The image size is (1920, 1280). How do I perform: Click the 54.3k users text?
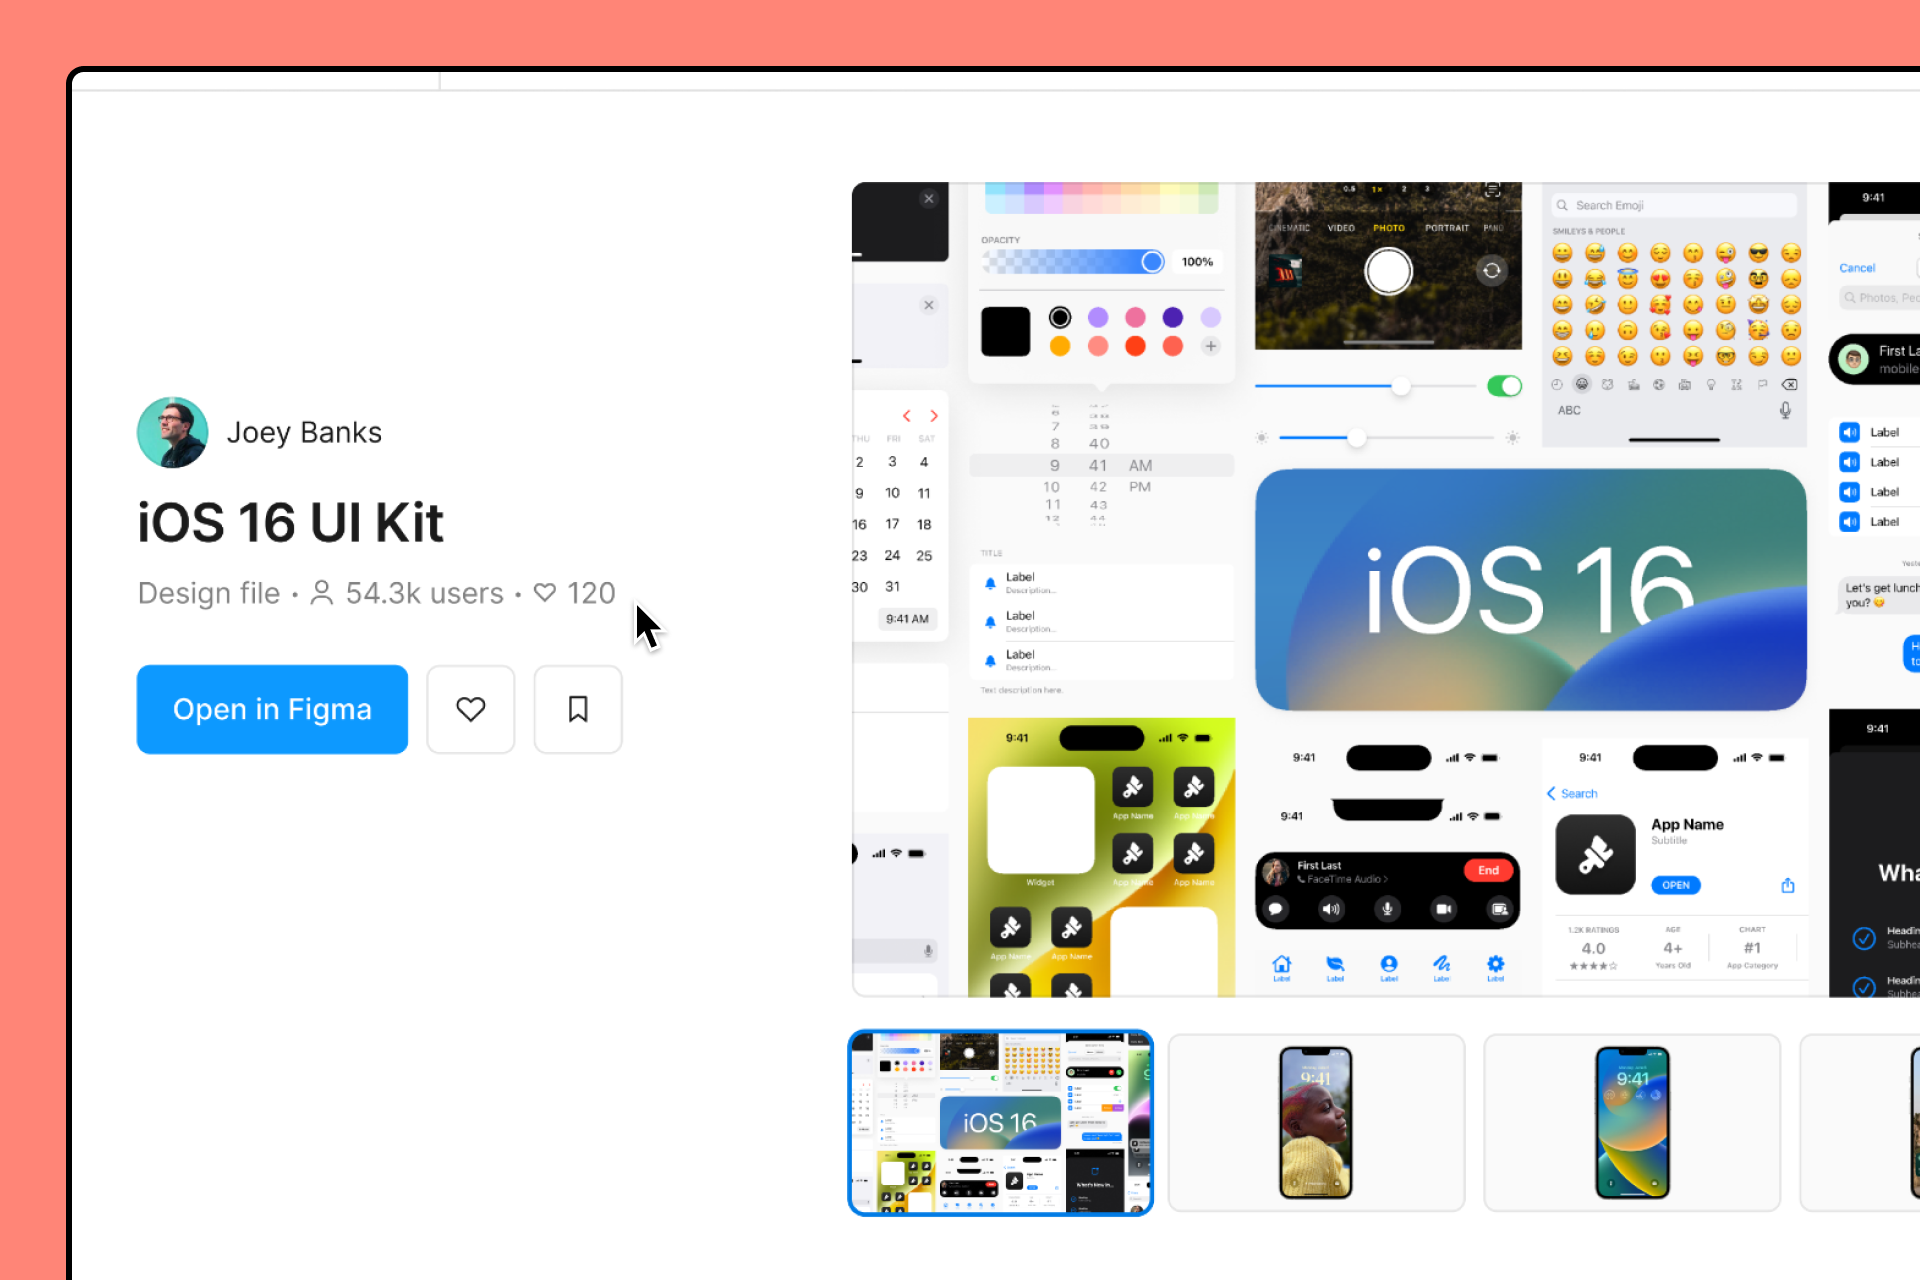[x=425, y=593]
